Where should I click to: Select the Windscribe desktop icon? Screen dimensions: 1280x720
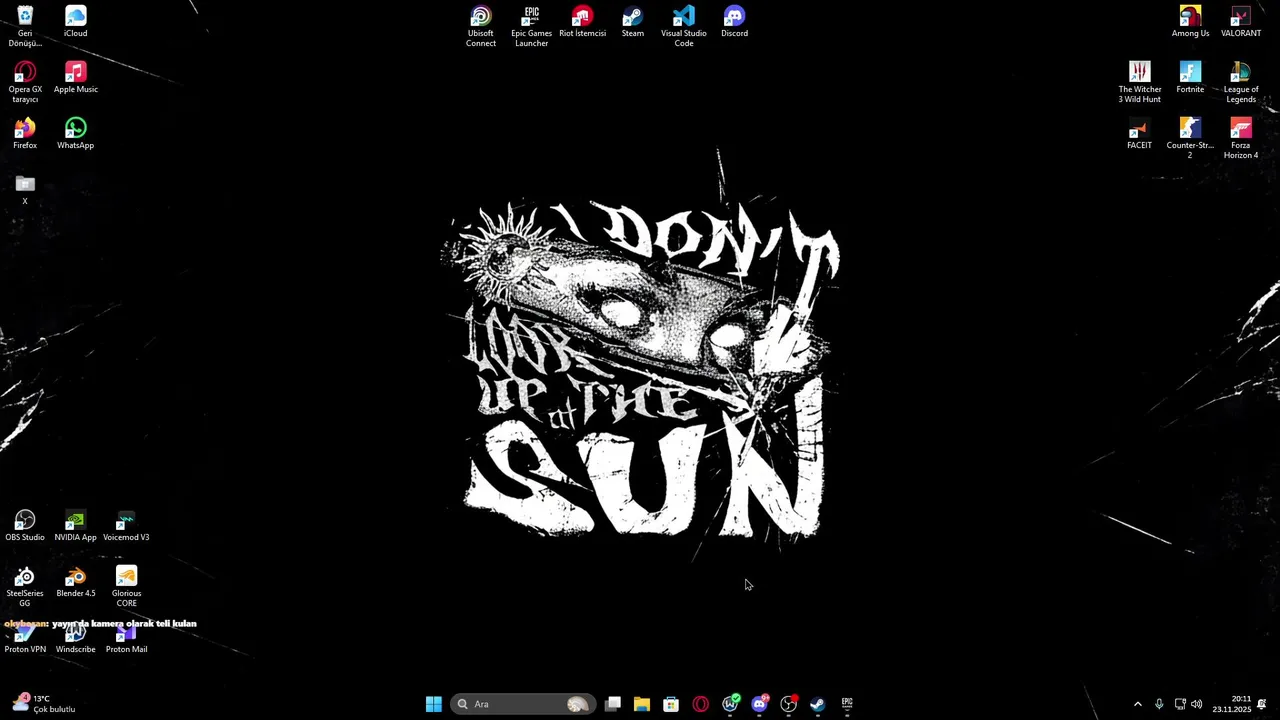(x=75, y=640)
